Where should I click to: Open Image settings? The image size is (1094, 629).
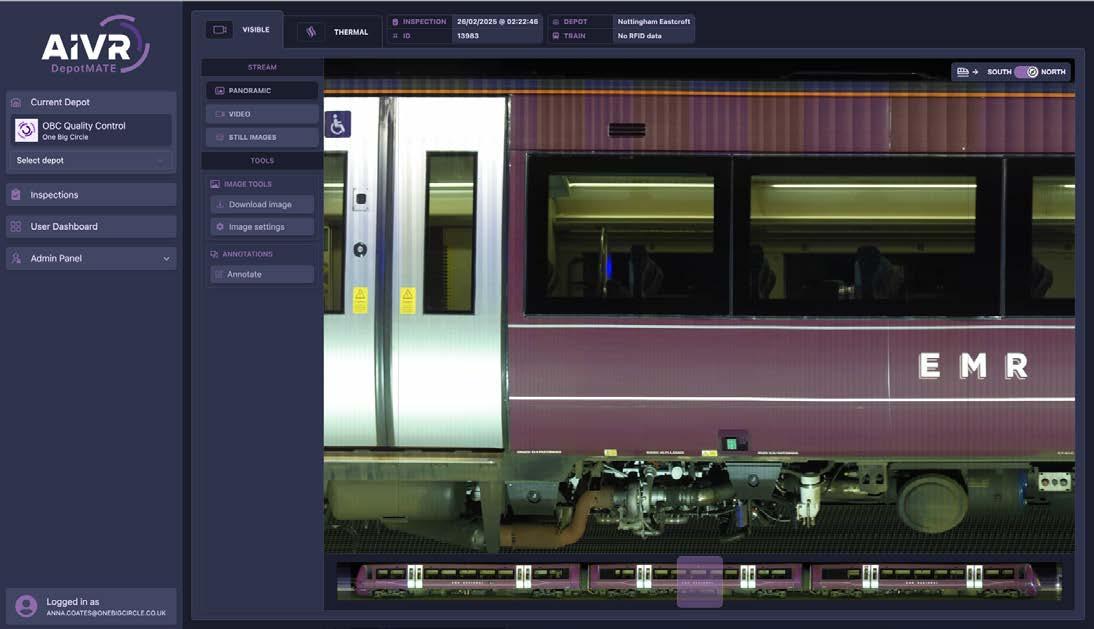[x=262, y=227]
